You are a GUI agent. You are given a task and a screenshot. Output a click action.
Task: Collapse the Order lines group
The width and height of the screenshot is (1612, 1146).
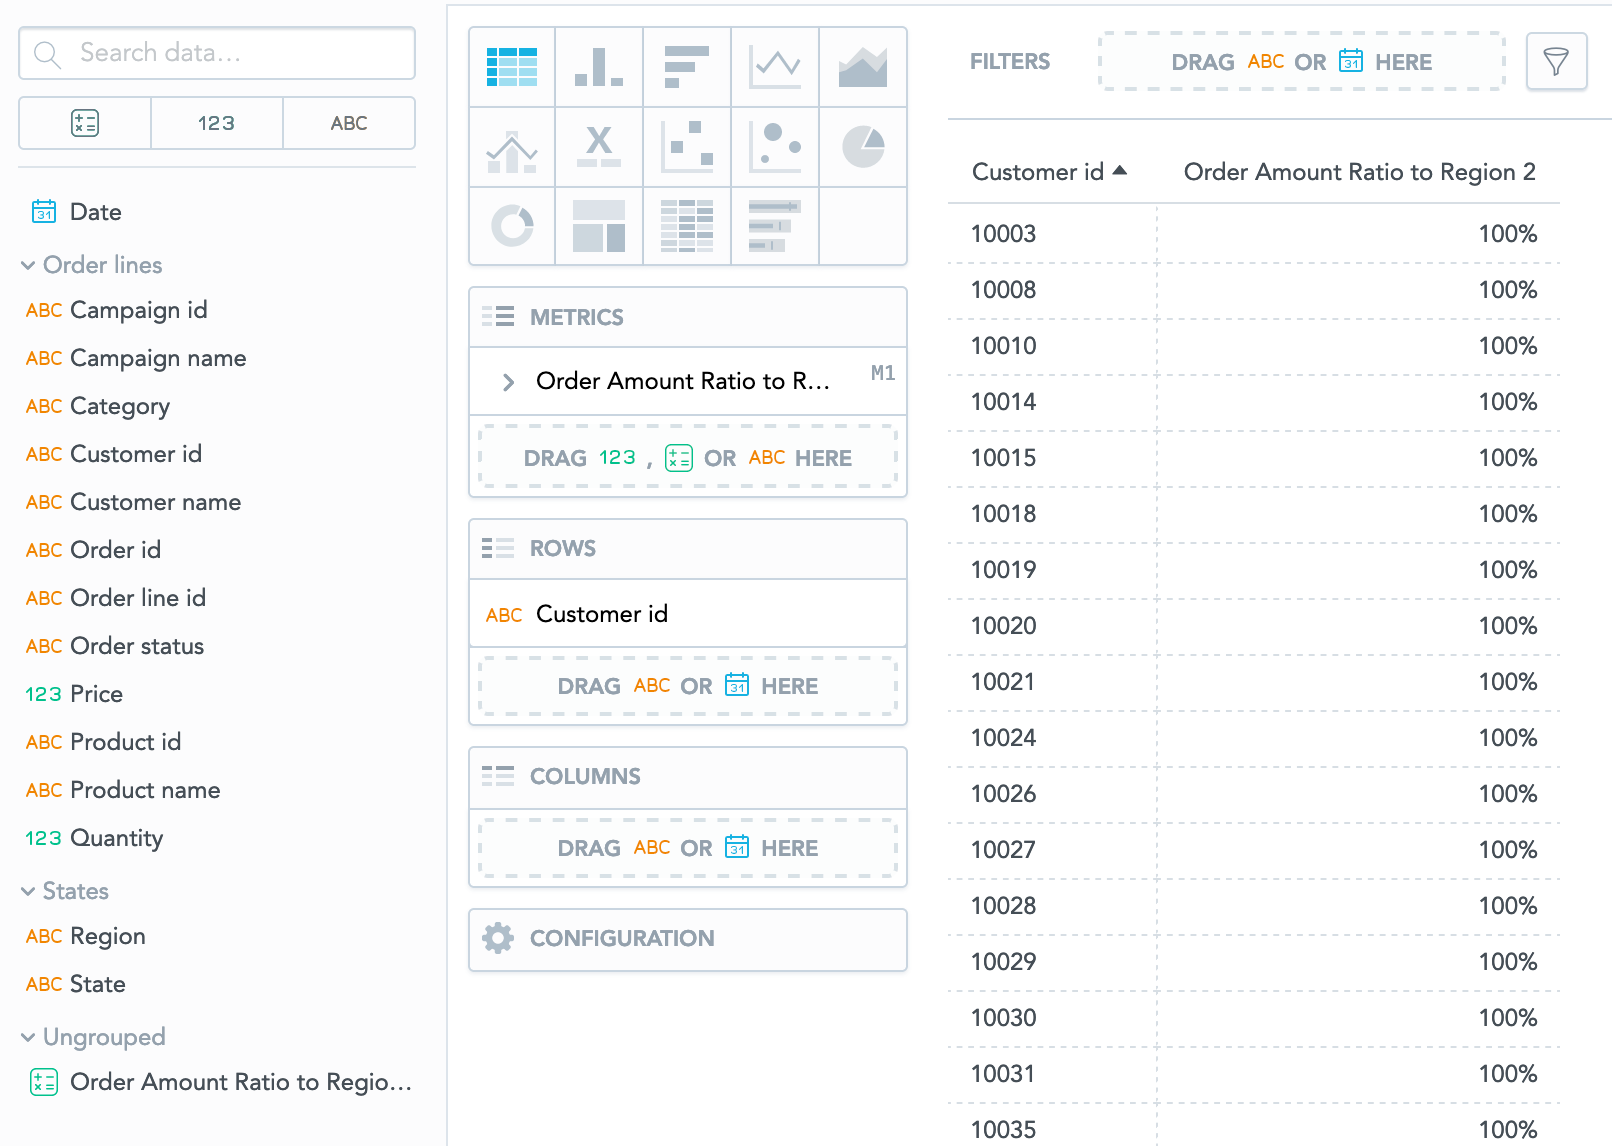click(27, 265)
